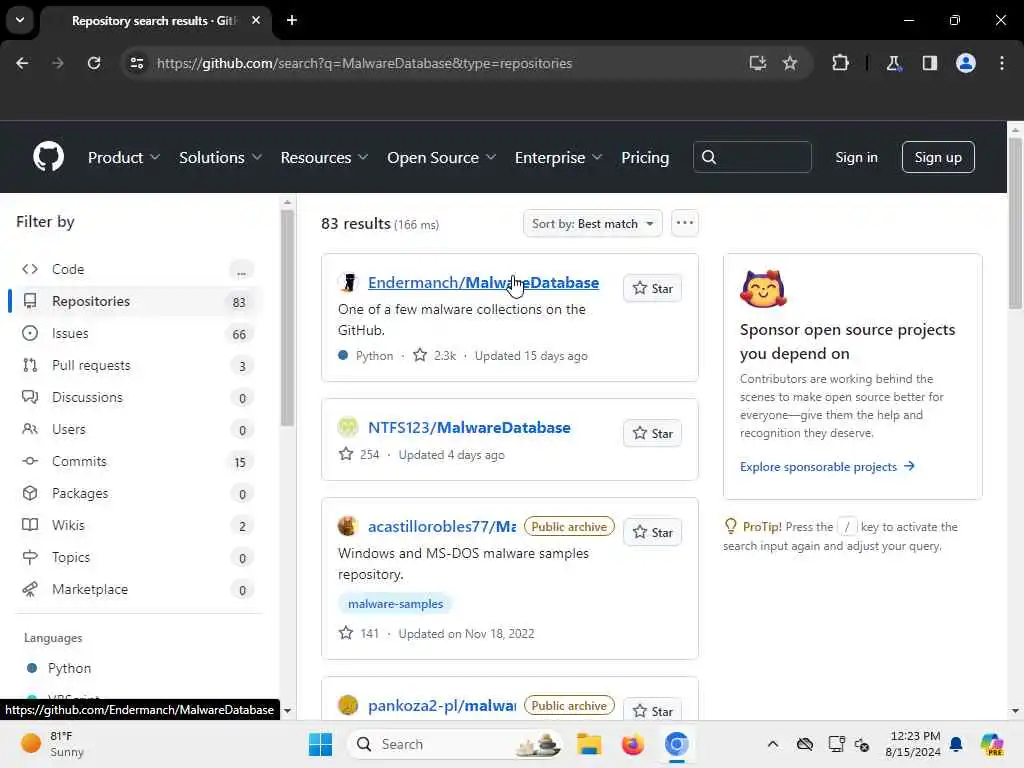The width and height of the screenshot is (1024, 768).
Task: Open Endermanch/MalwareDatabase repository link
Action: point(483,282)
